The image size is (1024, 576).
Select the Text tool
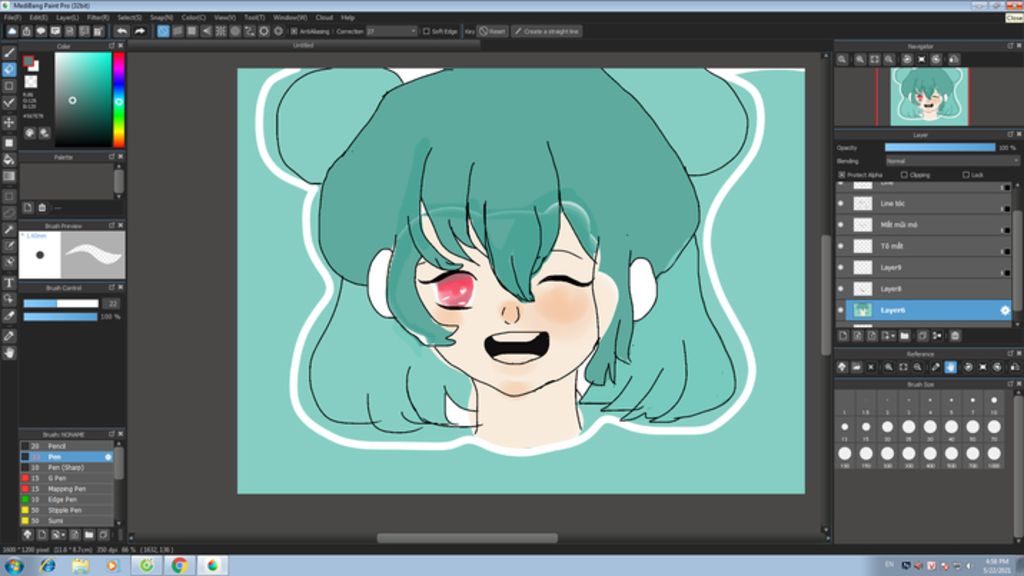tap(9, 283)
